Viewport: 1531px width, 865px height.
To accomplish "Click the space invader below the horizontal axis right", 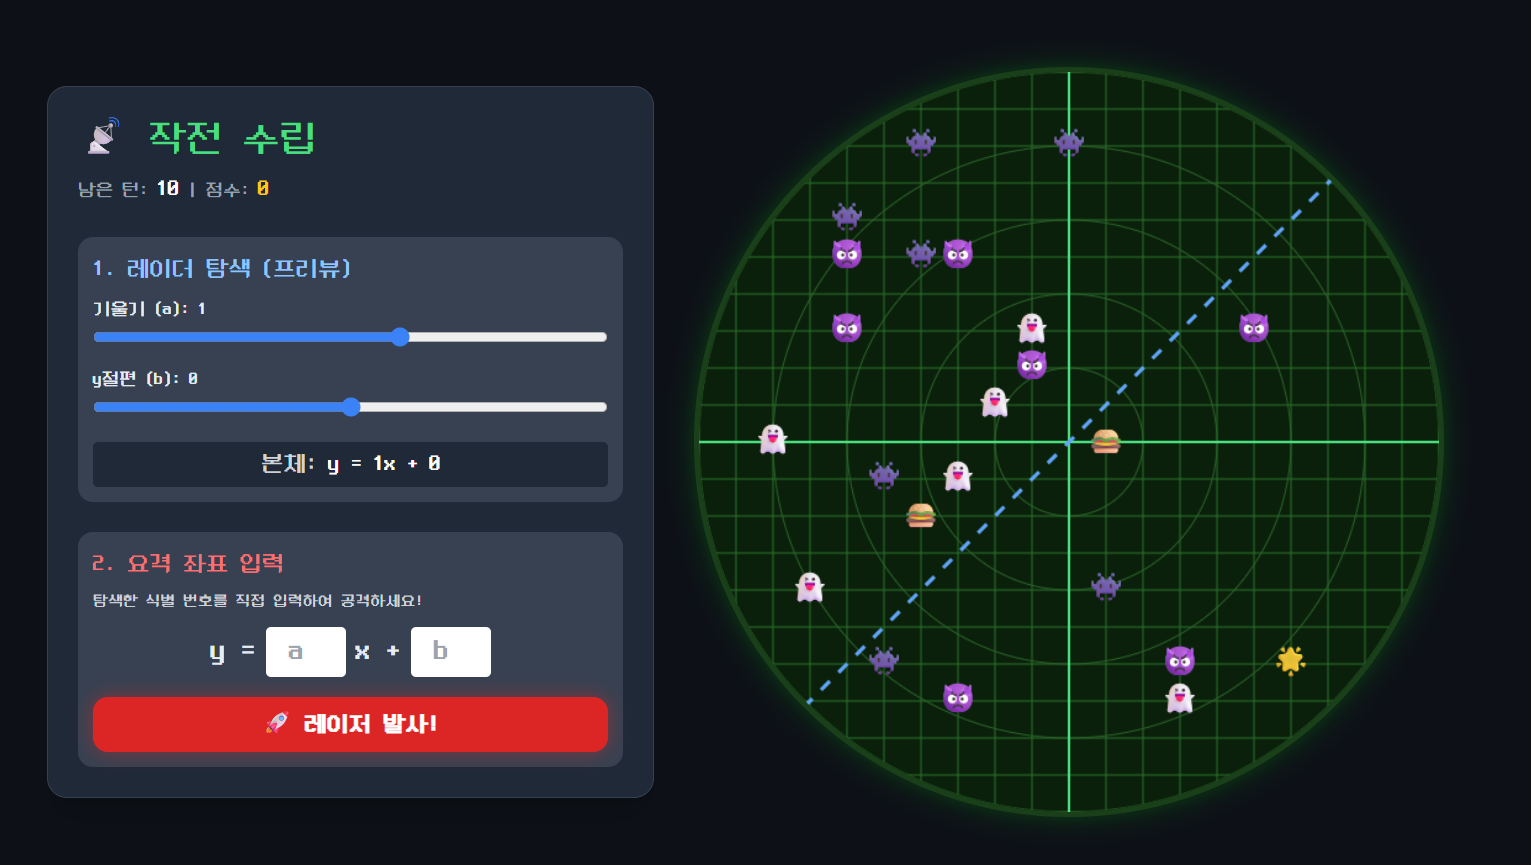I will (x=1106, y=586).
